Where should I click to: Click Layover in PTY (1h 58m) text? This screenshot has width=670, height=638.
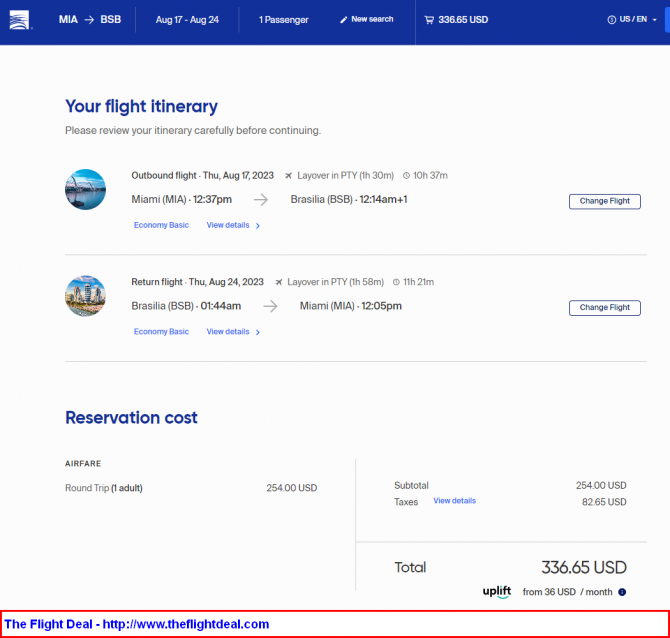335,282
